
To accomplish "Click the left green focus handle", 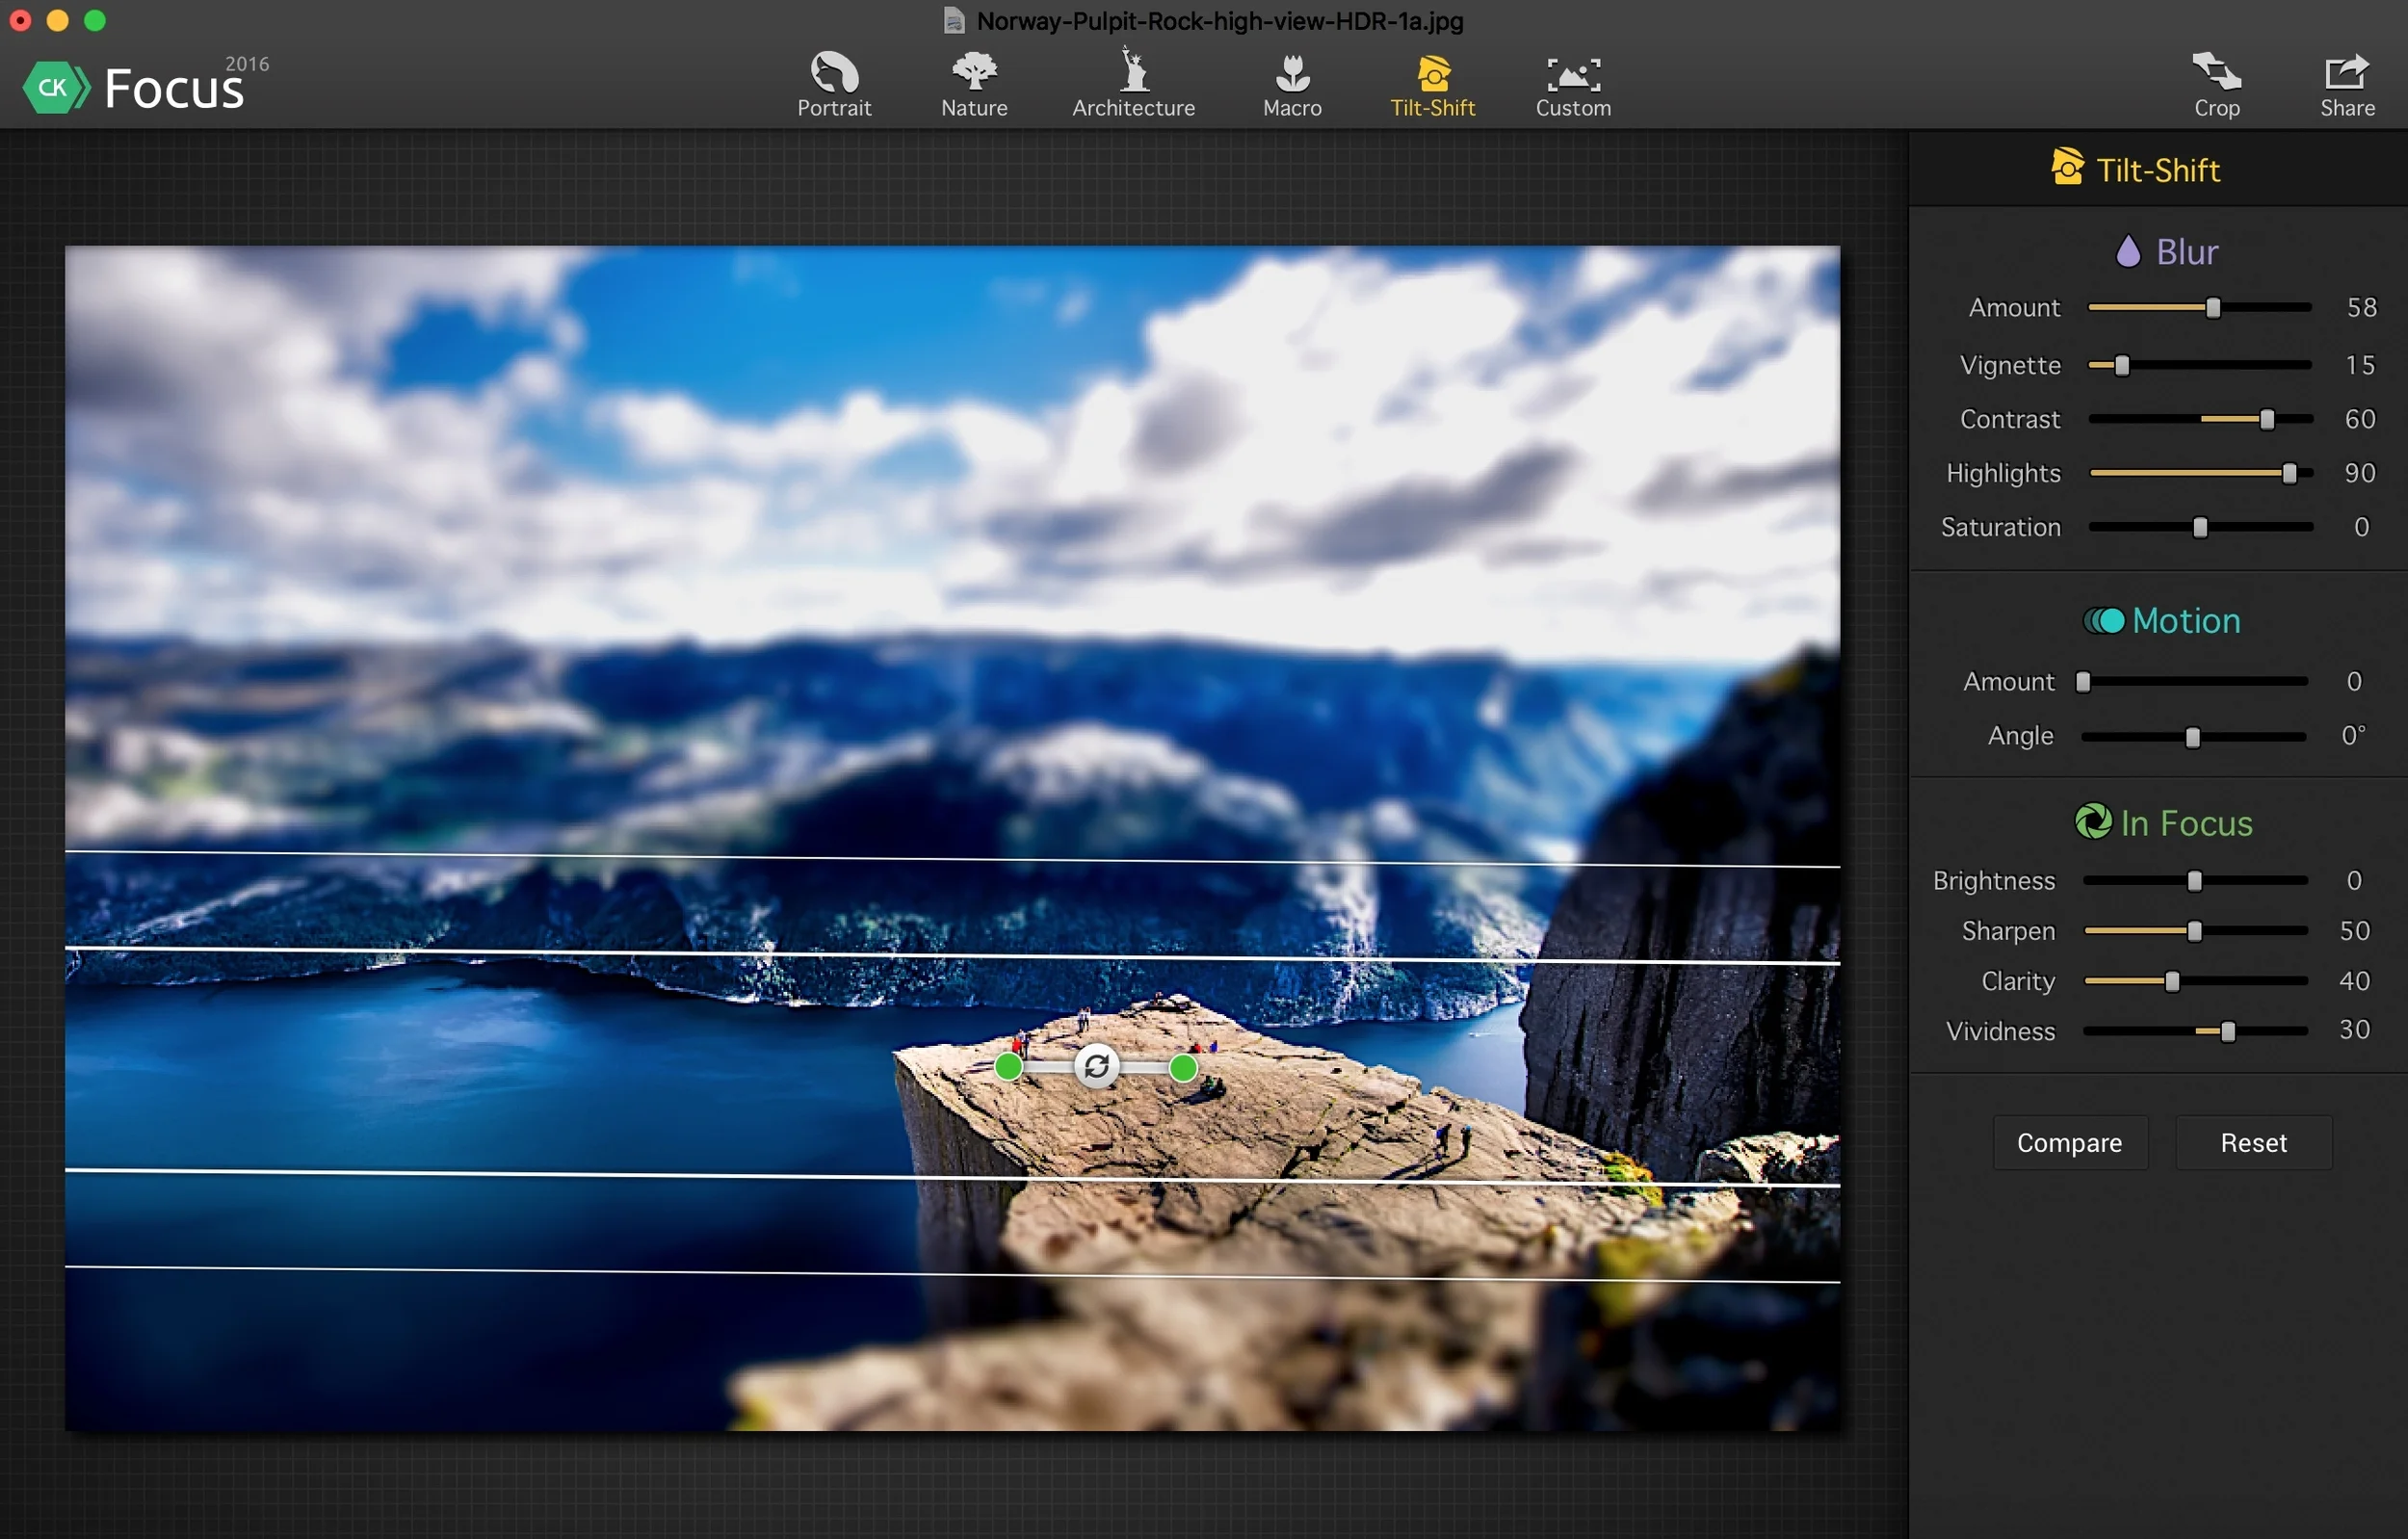I will [1008, 1067].
